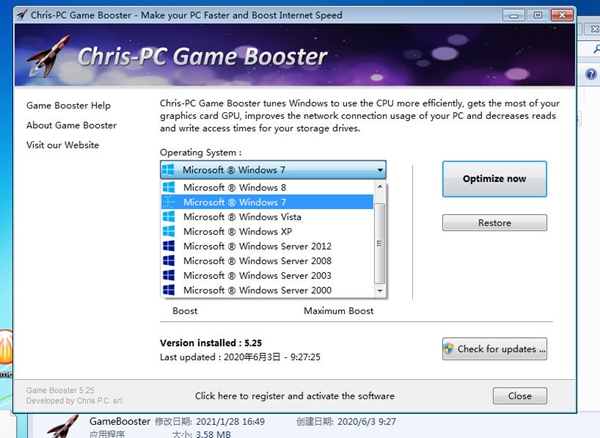Click the rocket logo in the banner
This screenshot has height=438, width=600.
[x=49, y=56]
